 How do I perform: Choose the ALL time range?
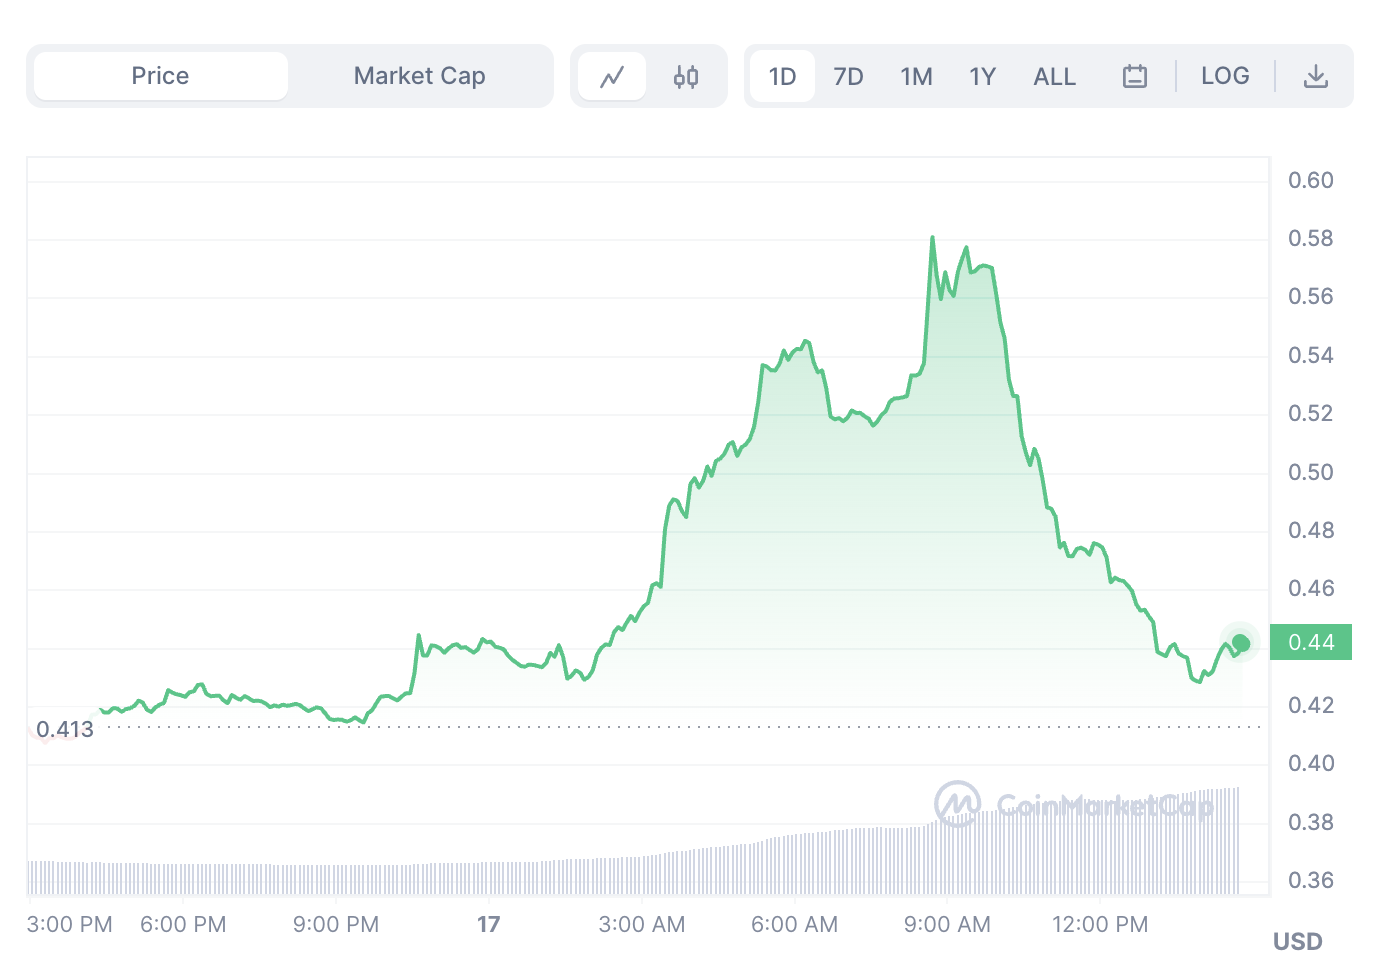pyautogui.click(x=1054, y=76)
